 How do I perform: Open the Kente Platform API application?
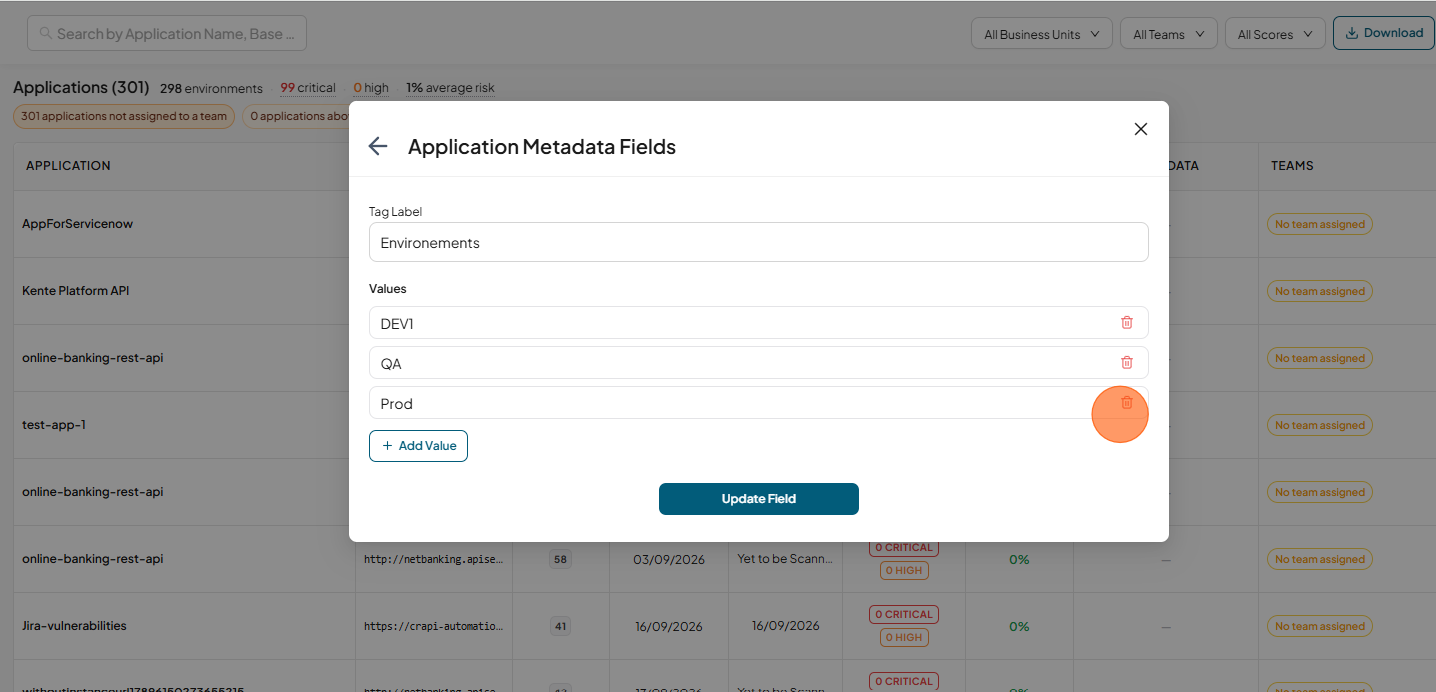[76, 291]
